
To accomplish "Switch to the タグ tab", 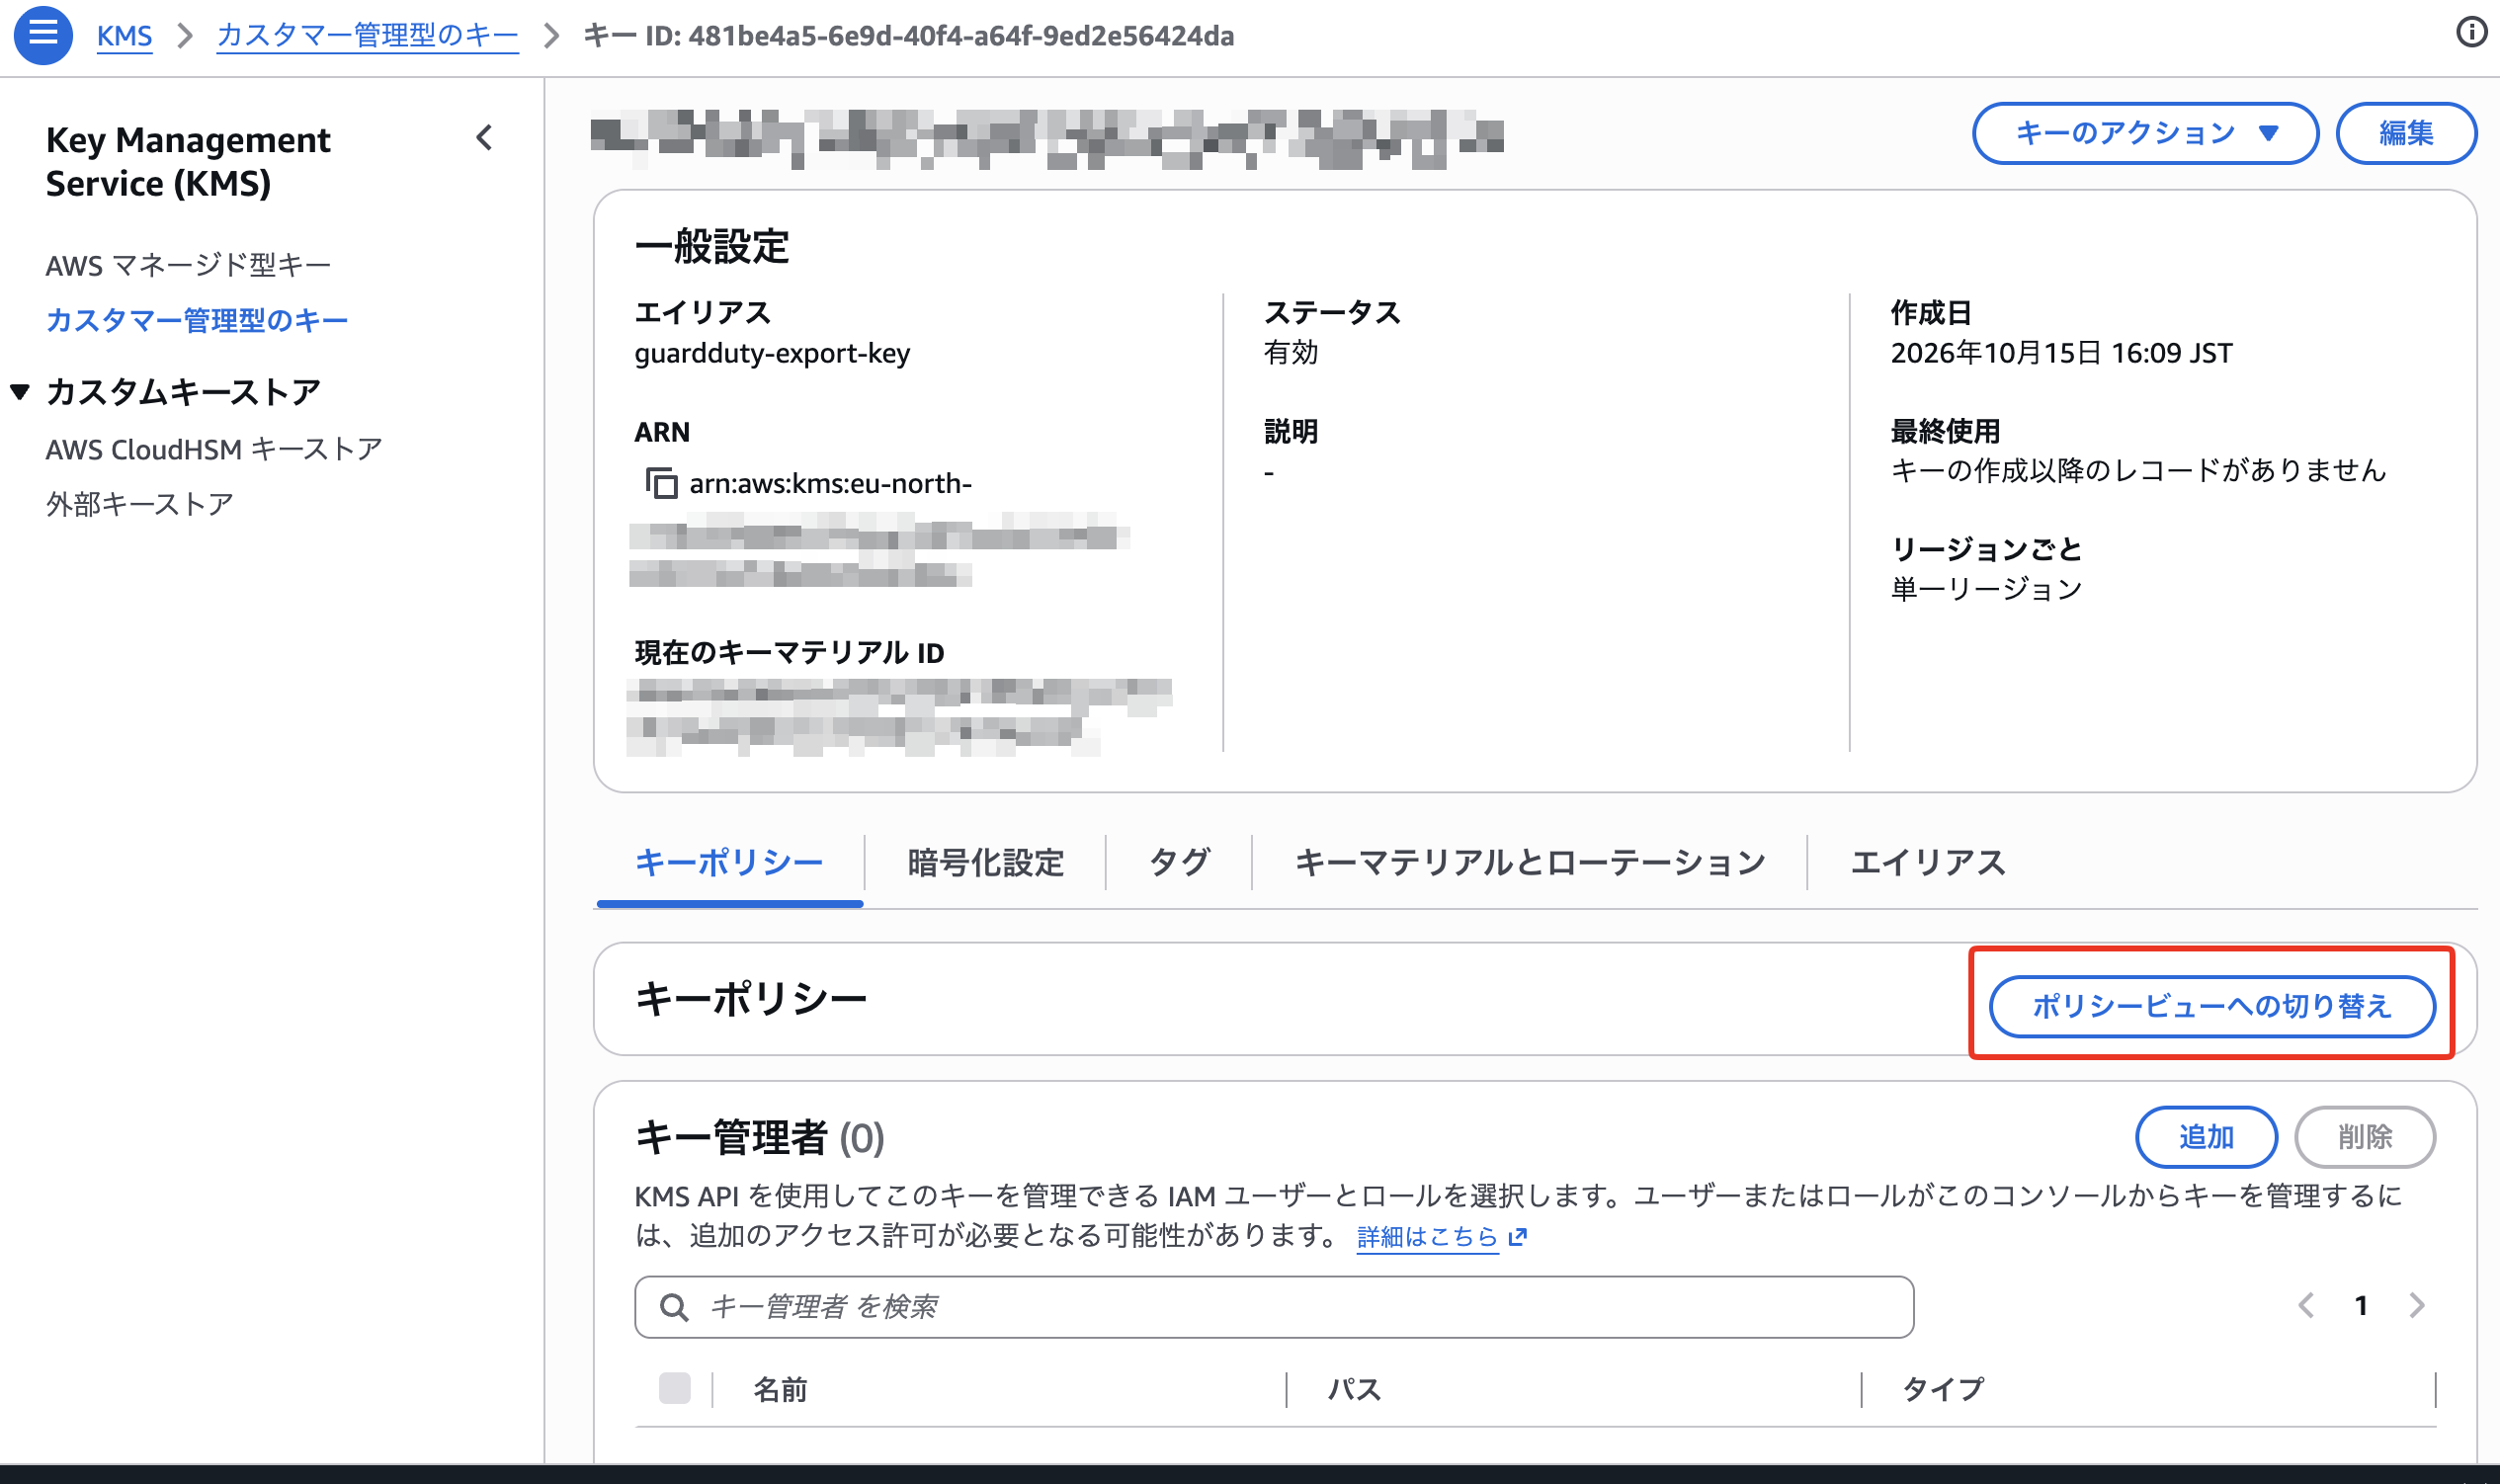I will (1179, 862).
